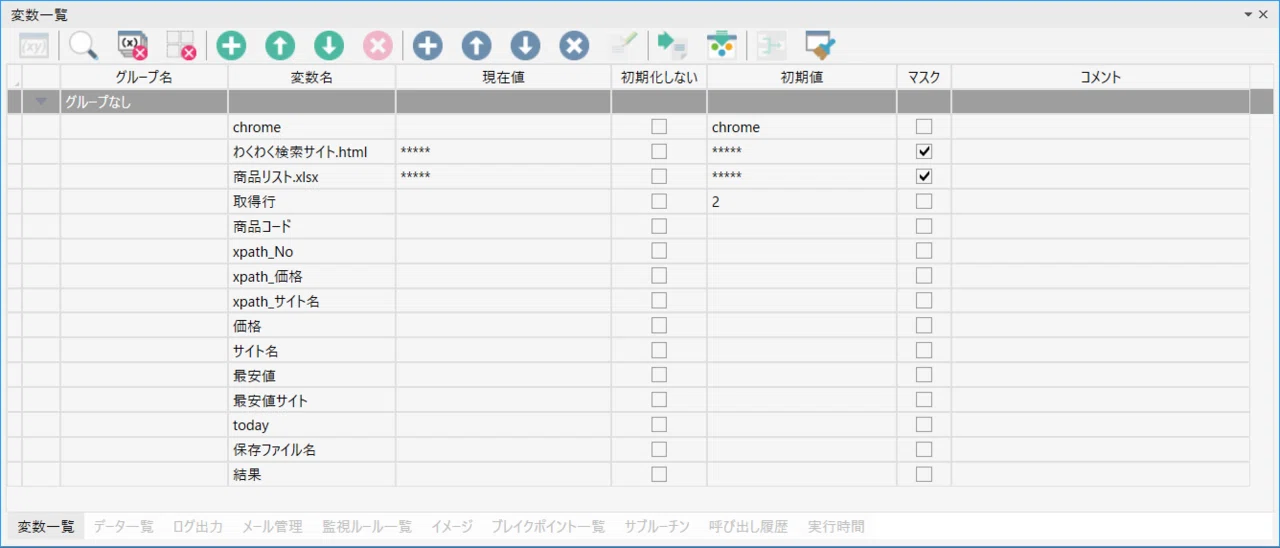Image resolution: width=1280 pixels, height=548 pixels.
Task: Switch to the ログ出力 tab
Action: 197,526
